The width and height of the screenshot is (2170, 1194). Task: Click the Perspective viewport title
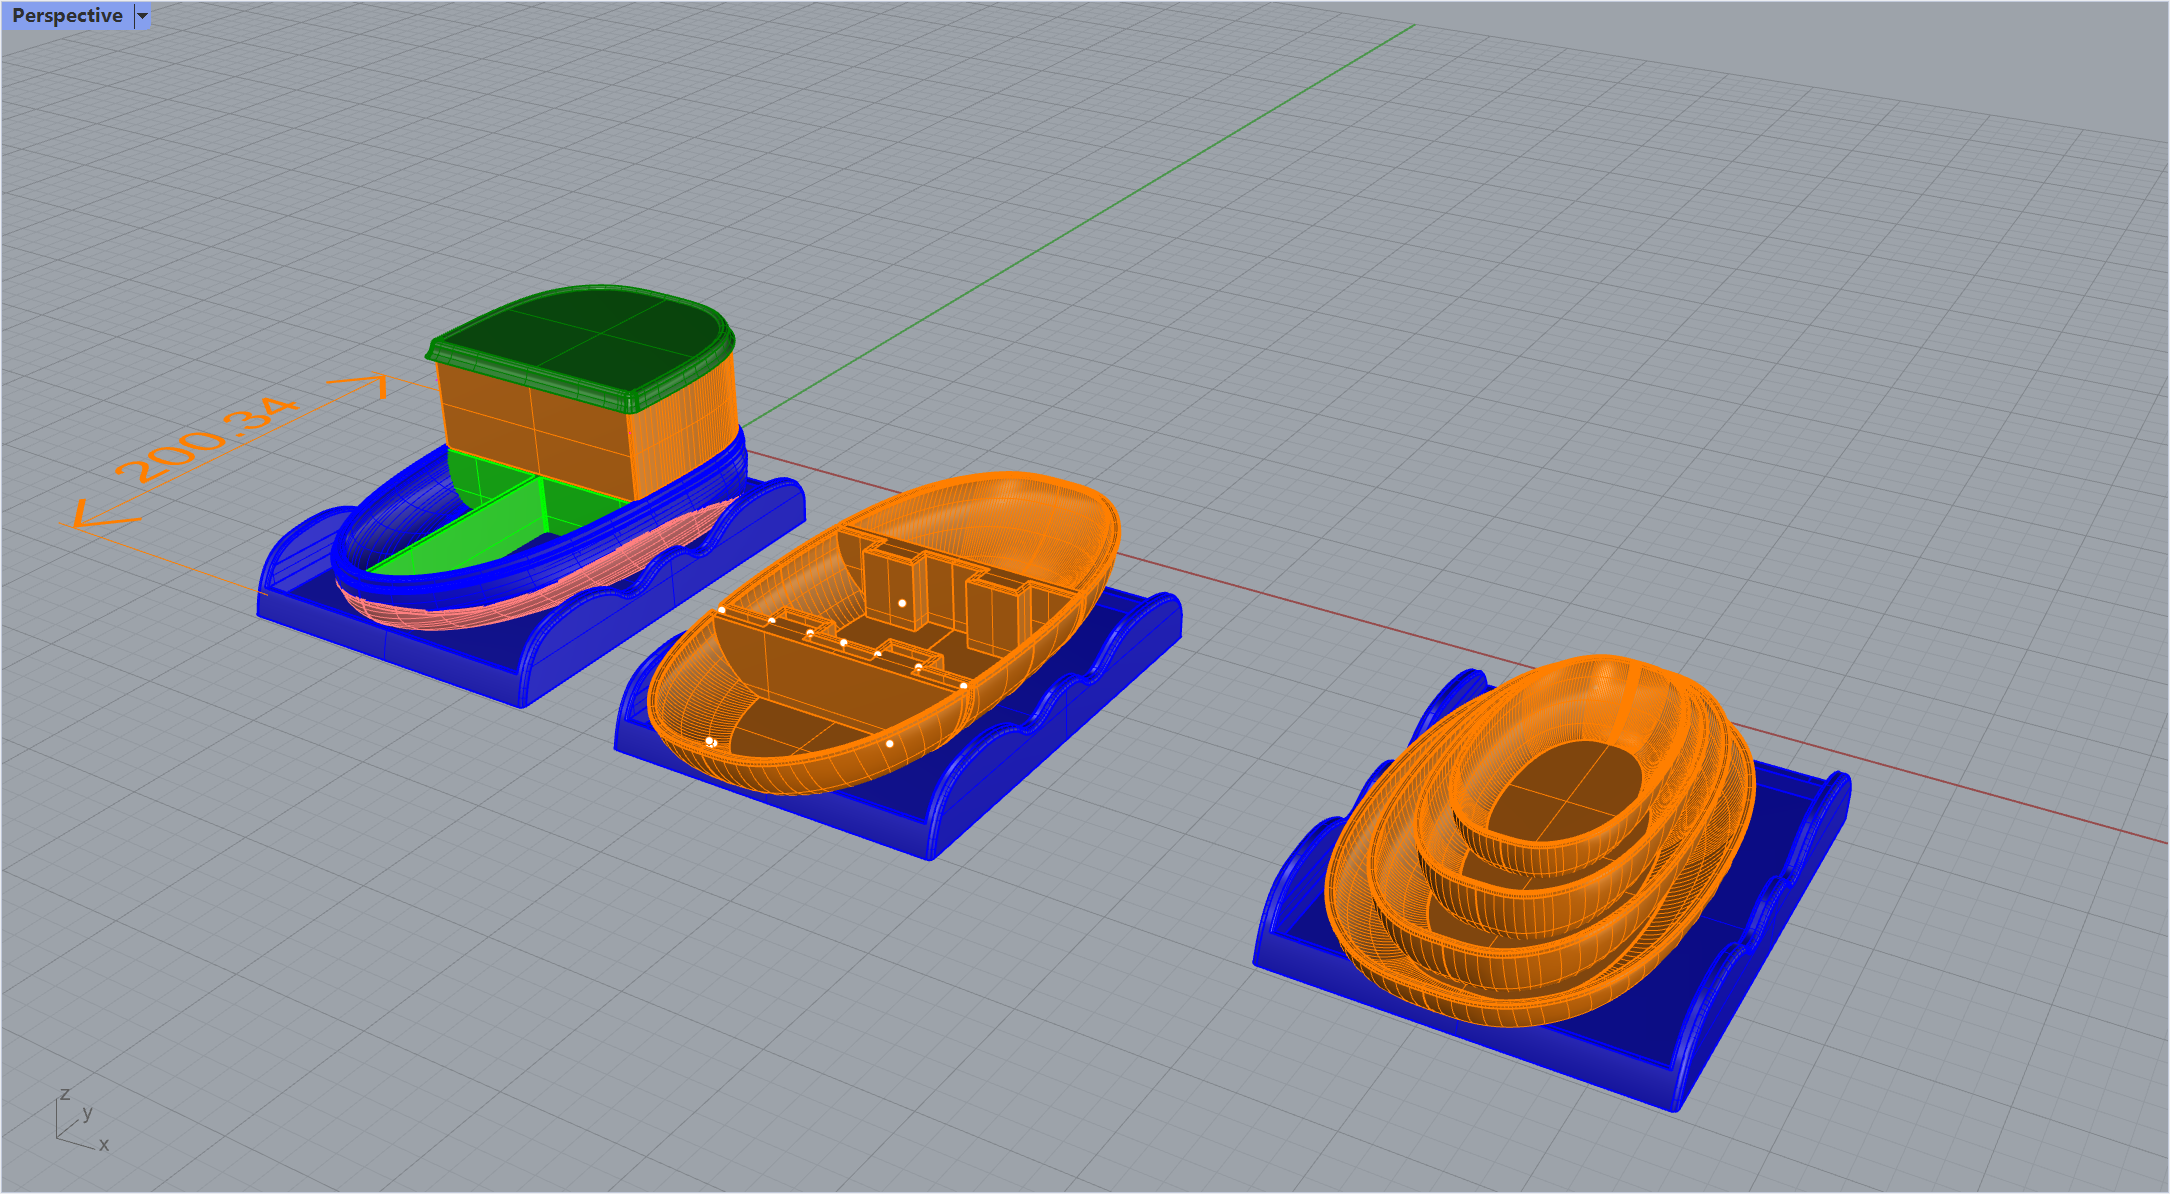pos(67,16)
